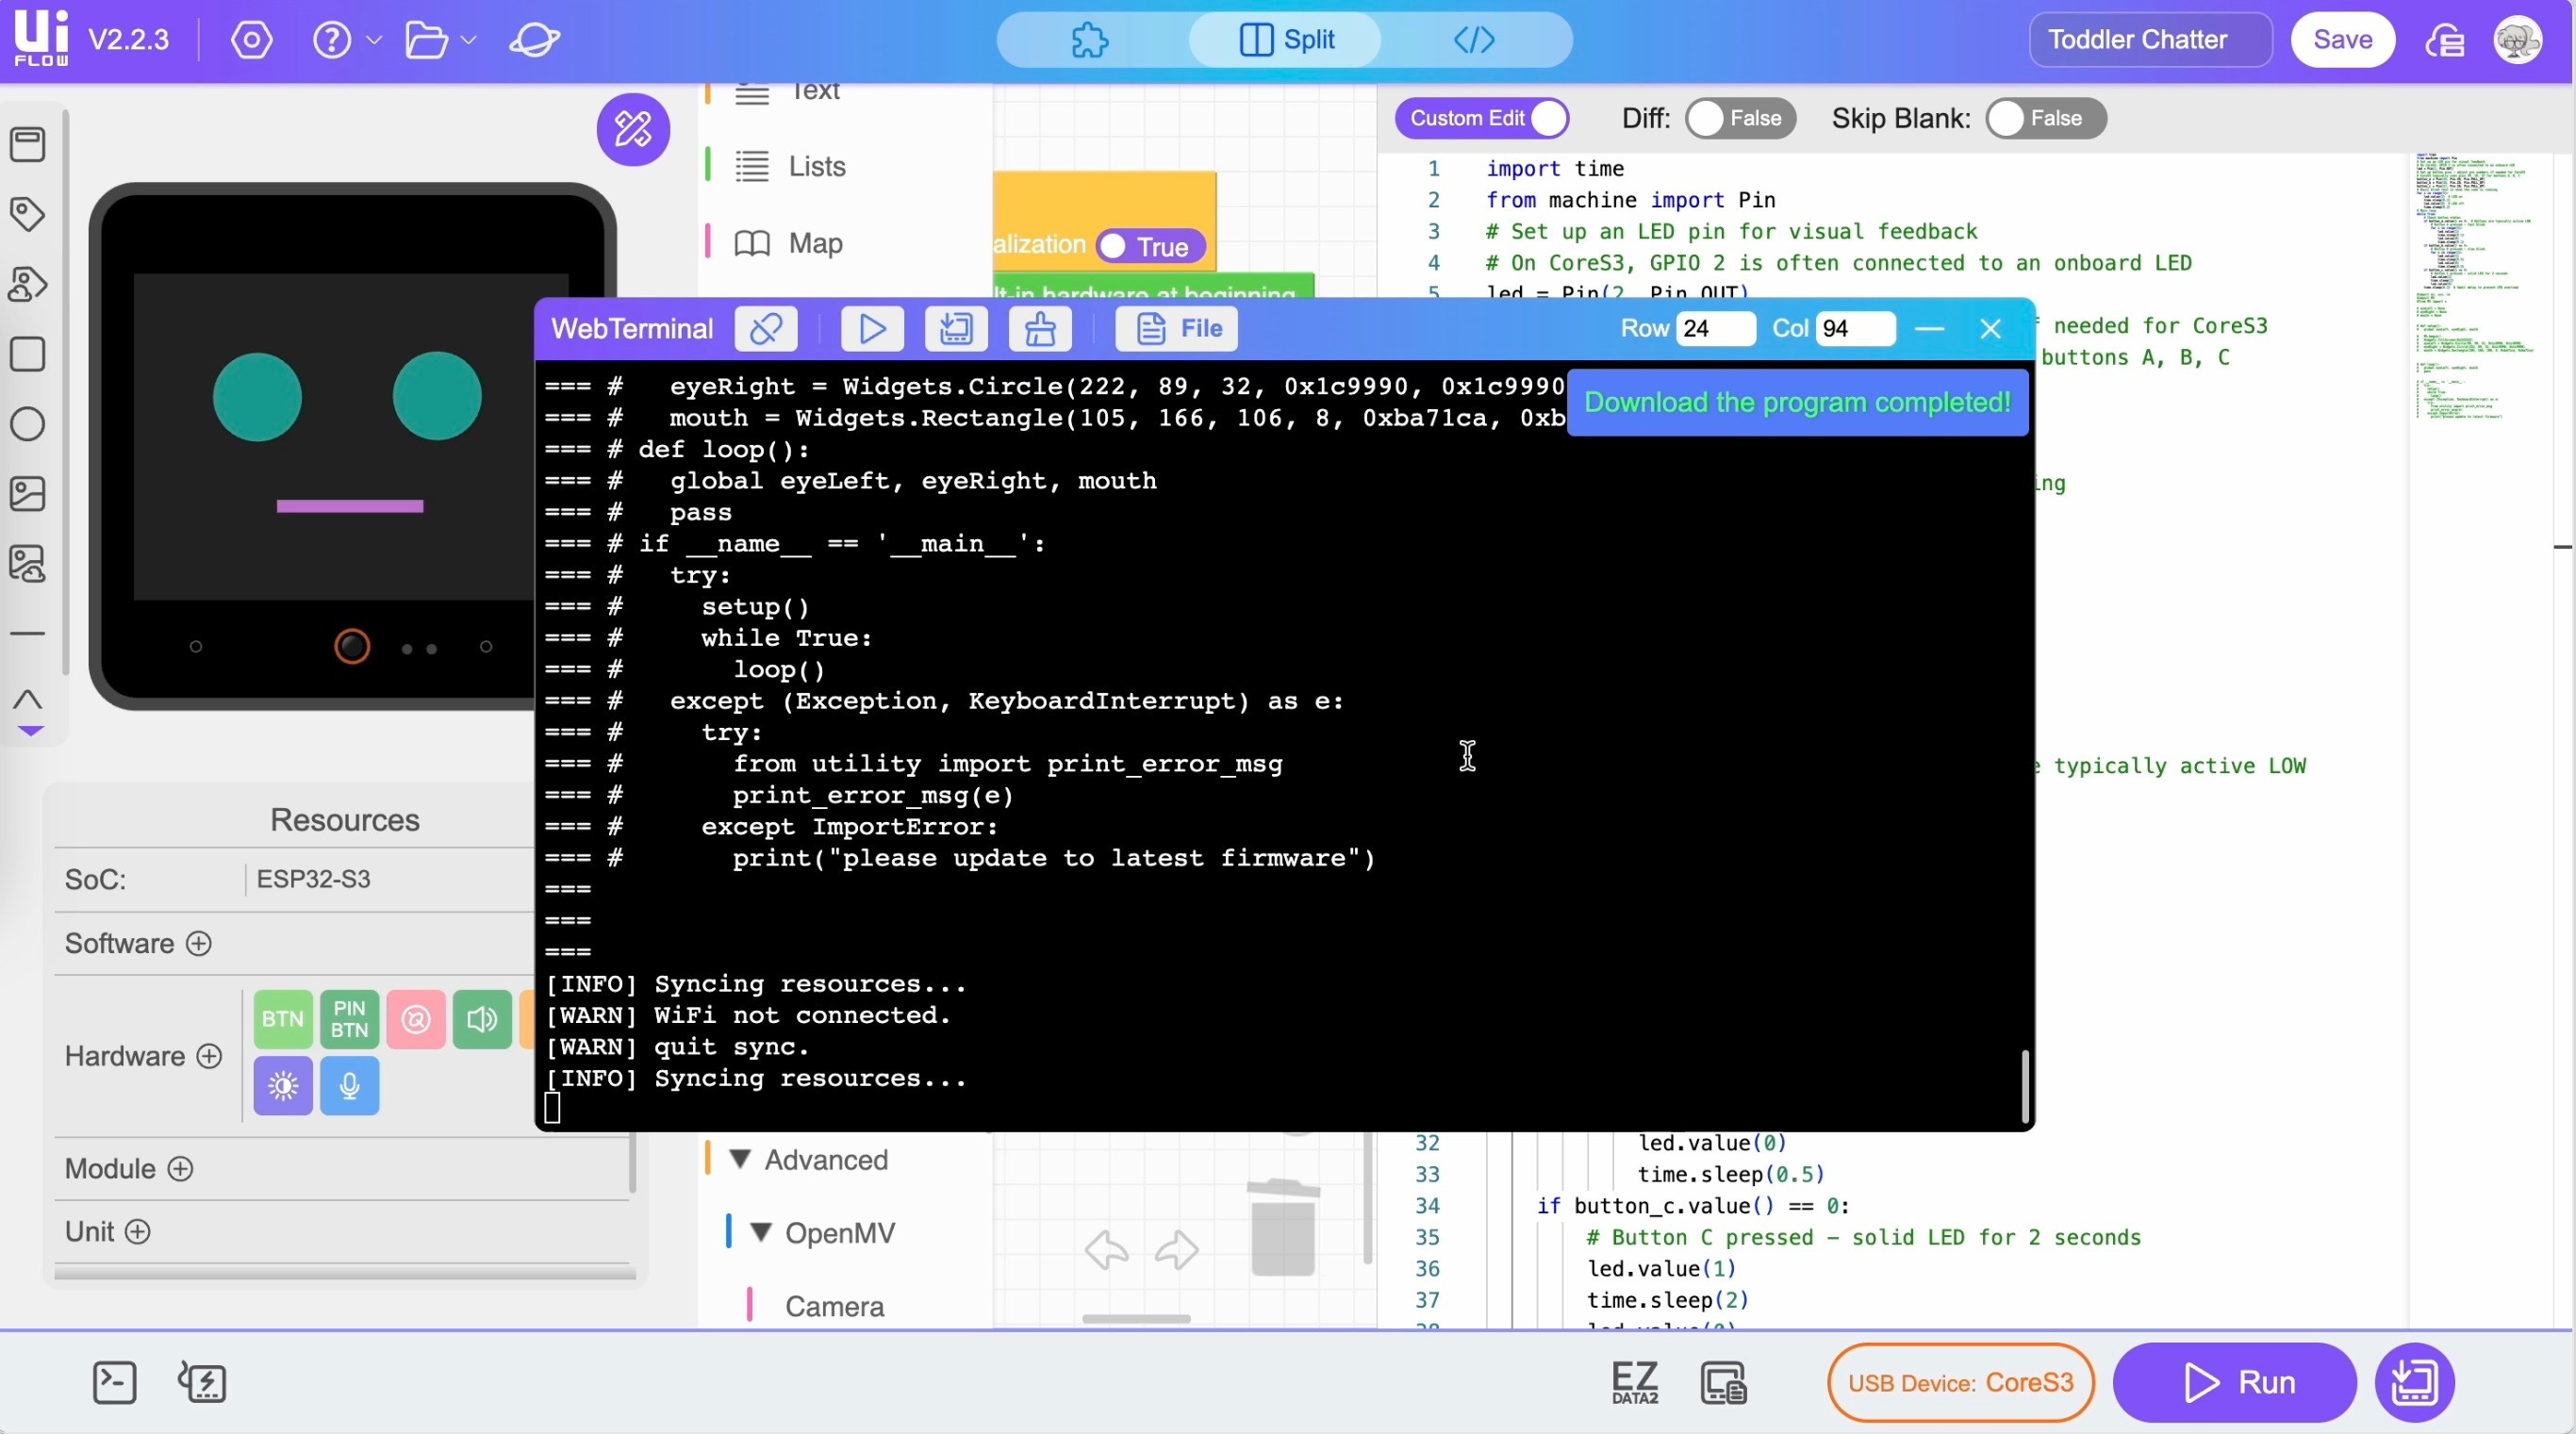Collapse the Advanced category
The image size is (2576, 1434).
pos(740,1159)
